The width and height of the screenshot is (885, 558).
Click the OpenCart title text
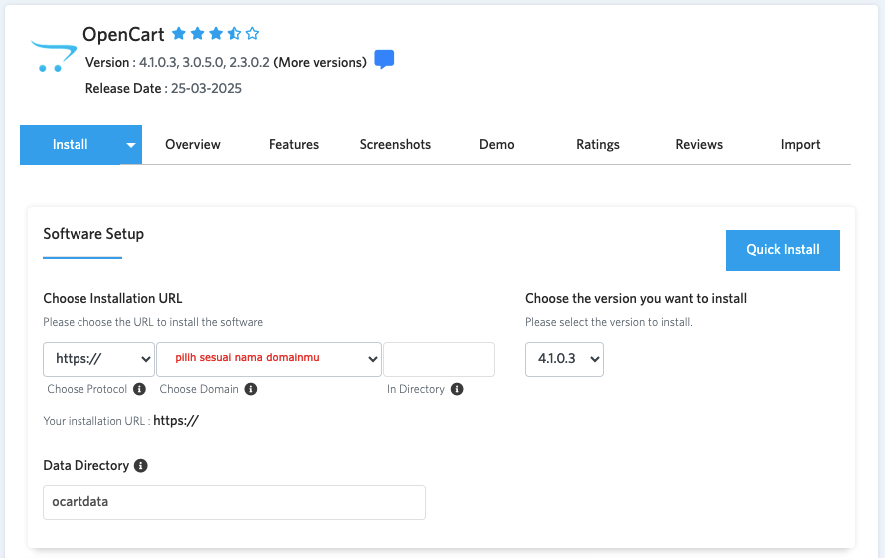pyautogui.click(x=123, y=34)
